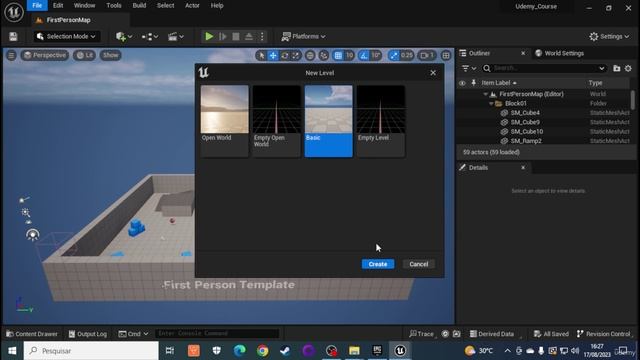
Task: Open grid snap value 10
Action: point(349,56)
